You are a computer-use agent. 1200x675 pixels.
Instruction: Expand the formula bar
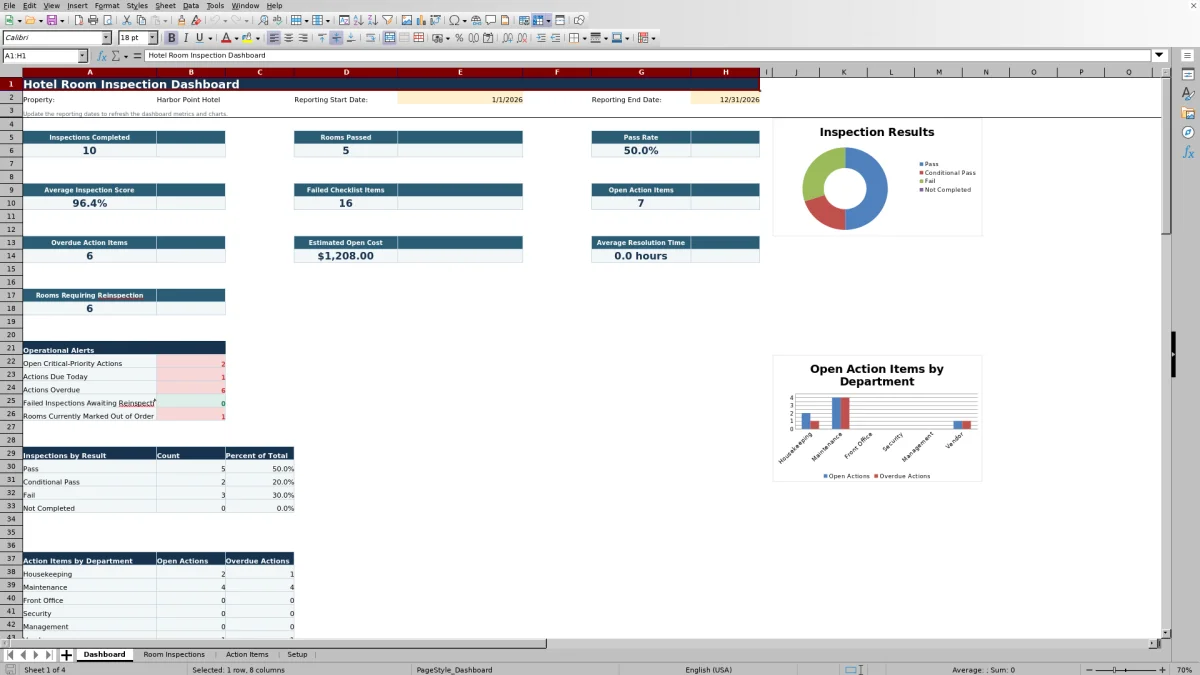point(1159,56)
